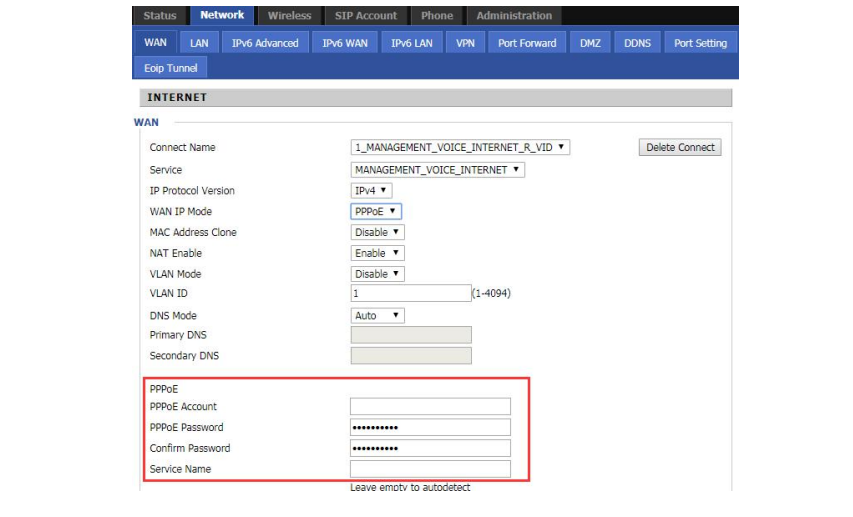Open the DNS Mode dropdown
Viewport: 853px width, 517px height.
[378, 316]
